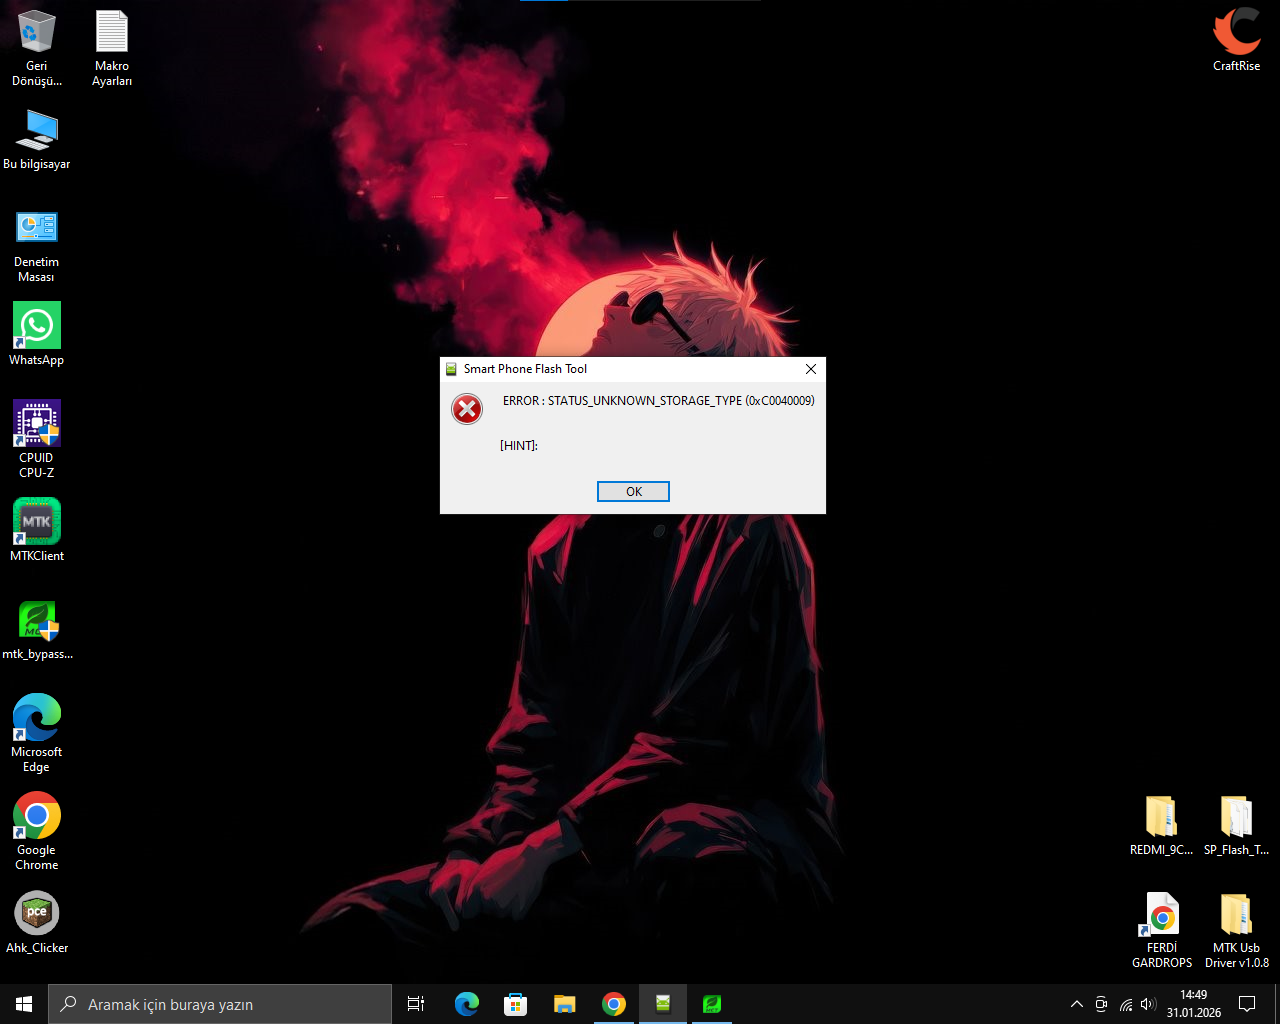
Task: Open Microsoft Store from the taskbar
Action: click(515, 1004)
